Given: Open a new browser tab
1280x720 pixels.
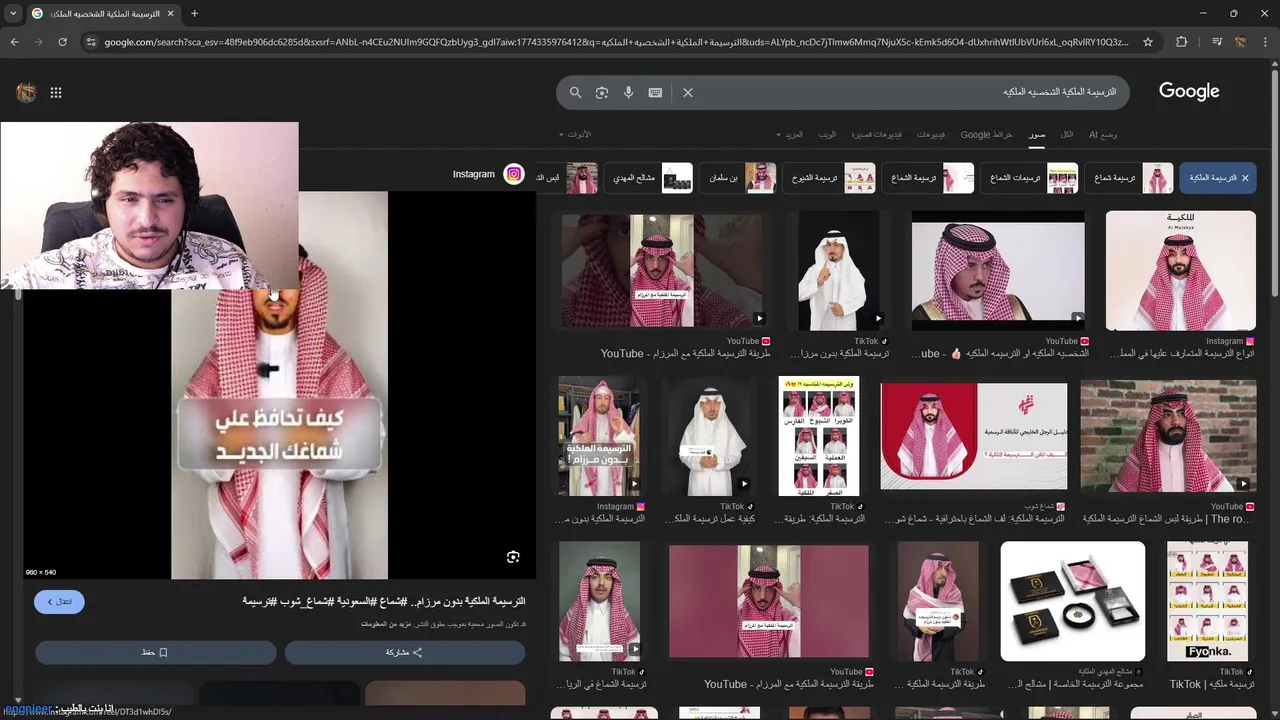Looking at the screenshot, I should (194, 13).
